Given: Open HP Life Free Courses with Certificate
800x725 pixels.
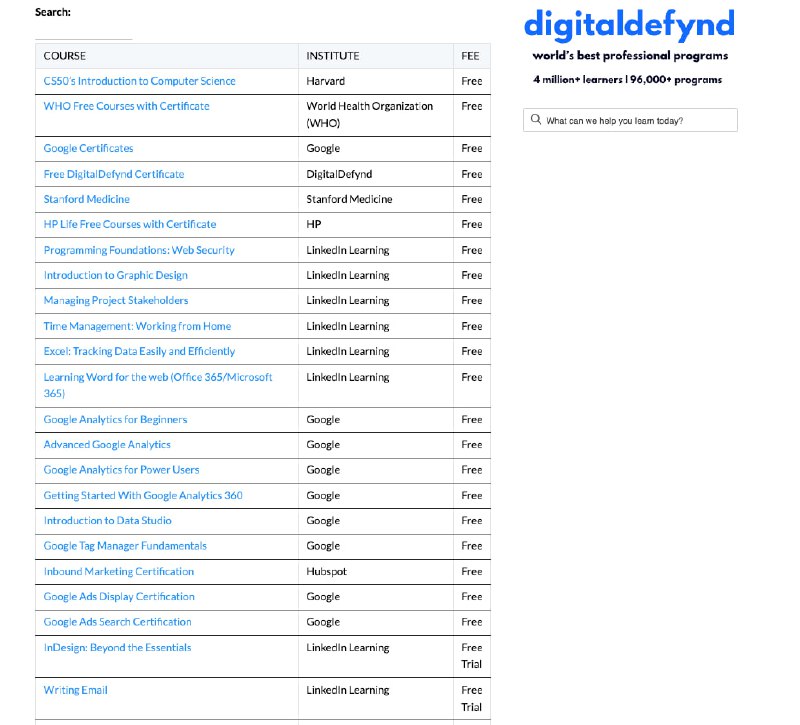Looking at the screenshot, I should (x=129, y=224).
